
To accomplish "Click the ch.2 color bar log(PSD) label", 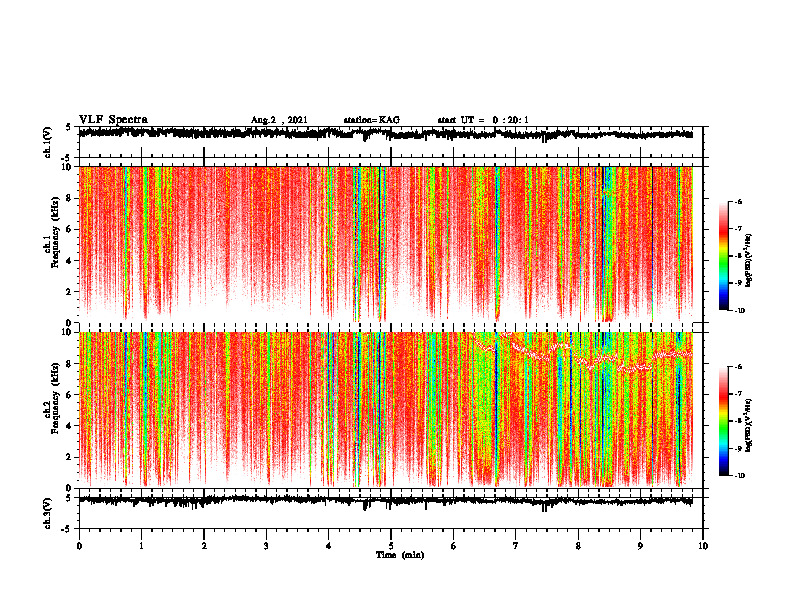I will tap(749, 426).
